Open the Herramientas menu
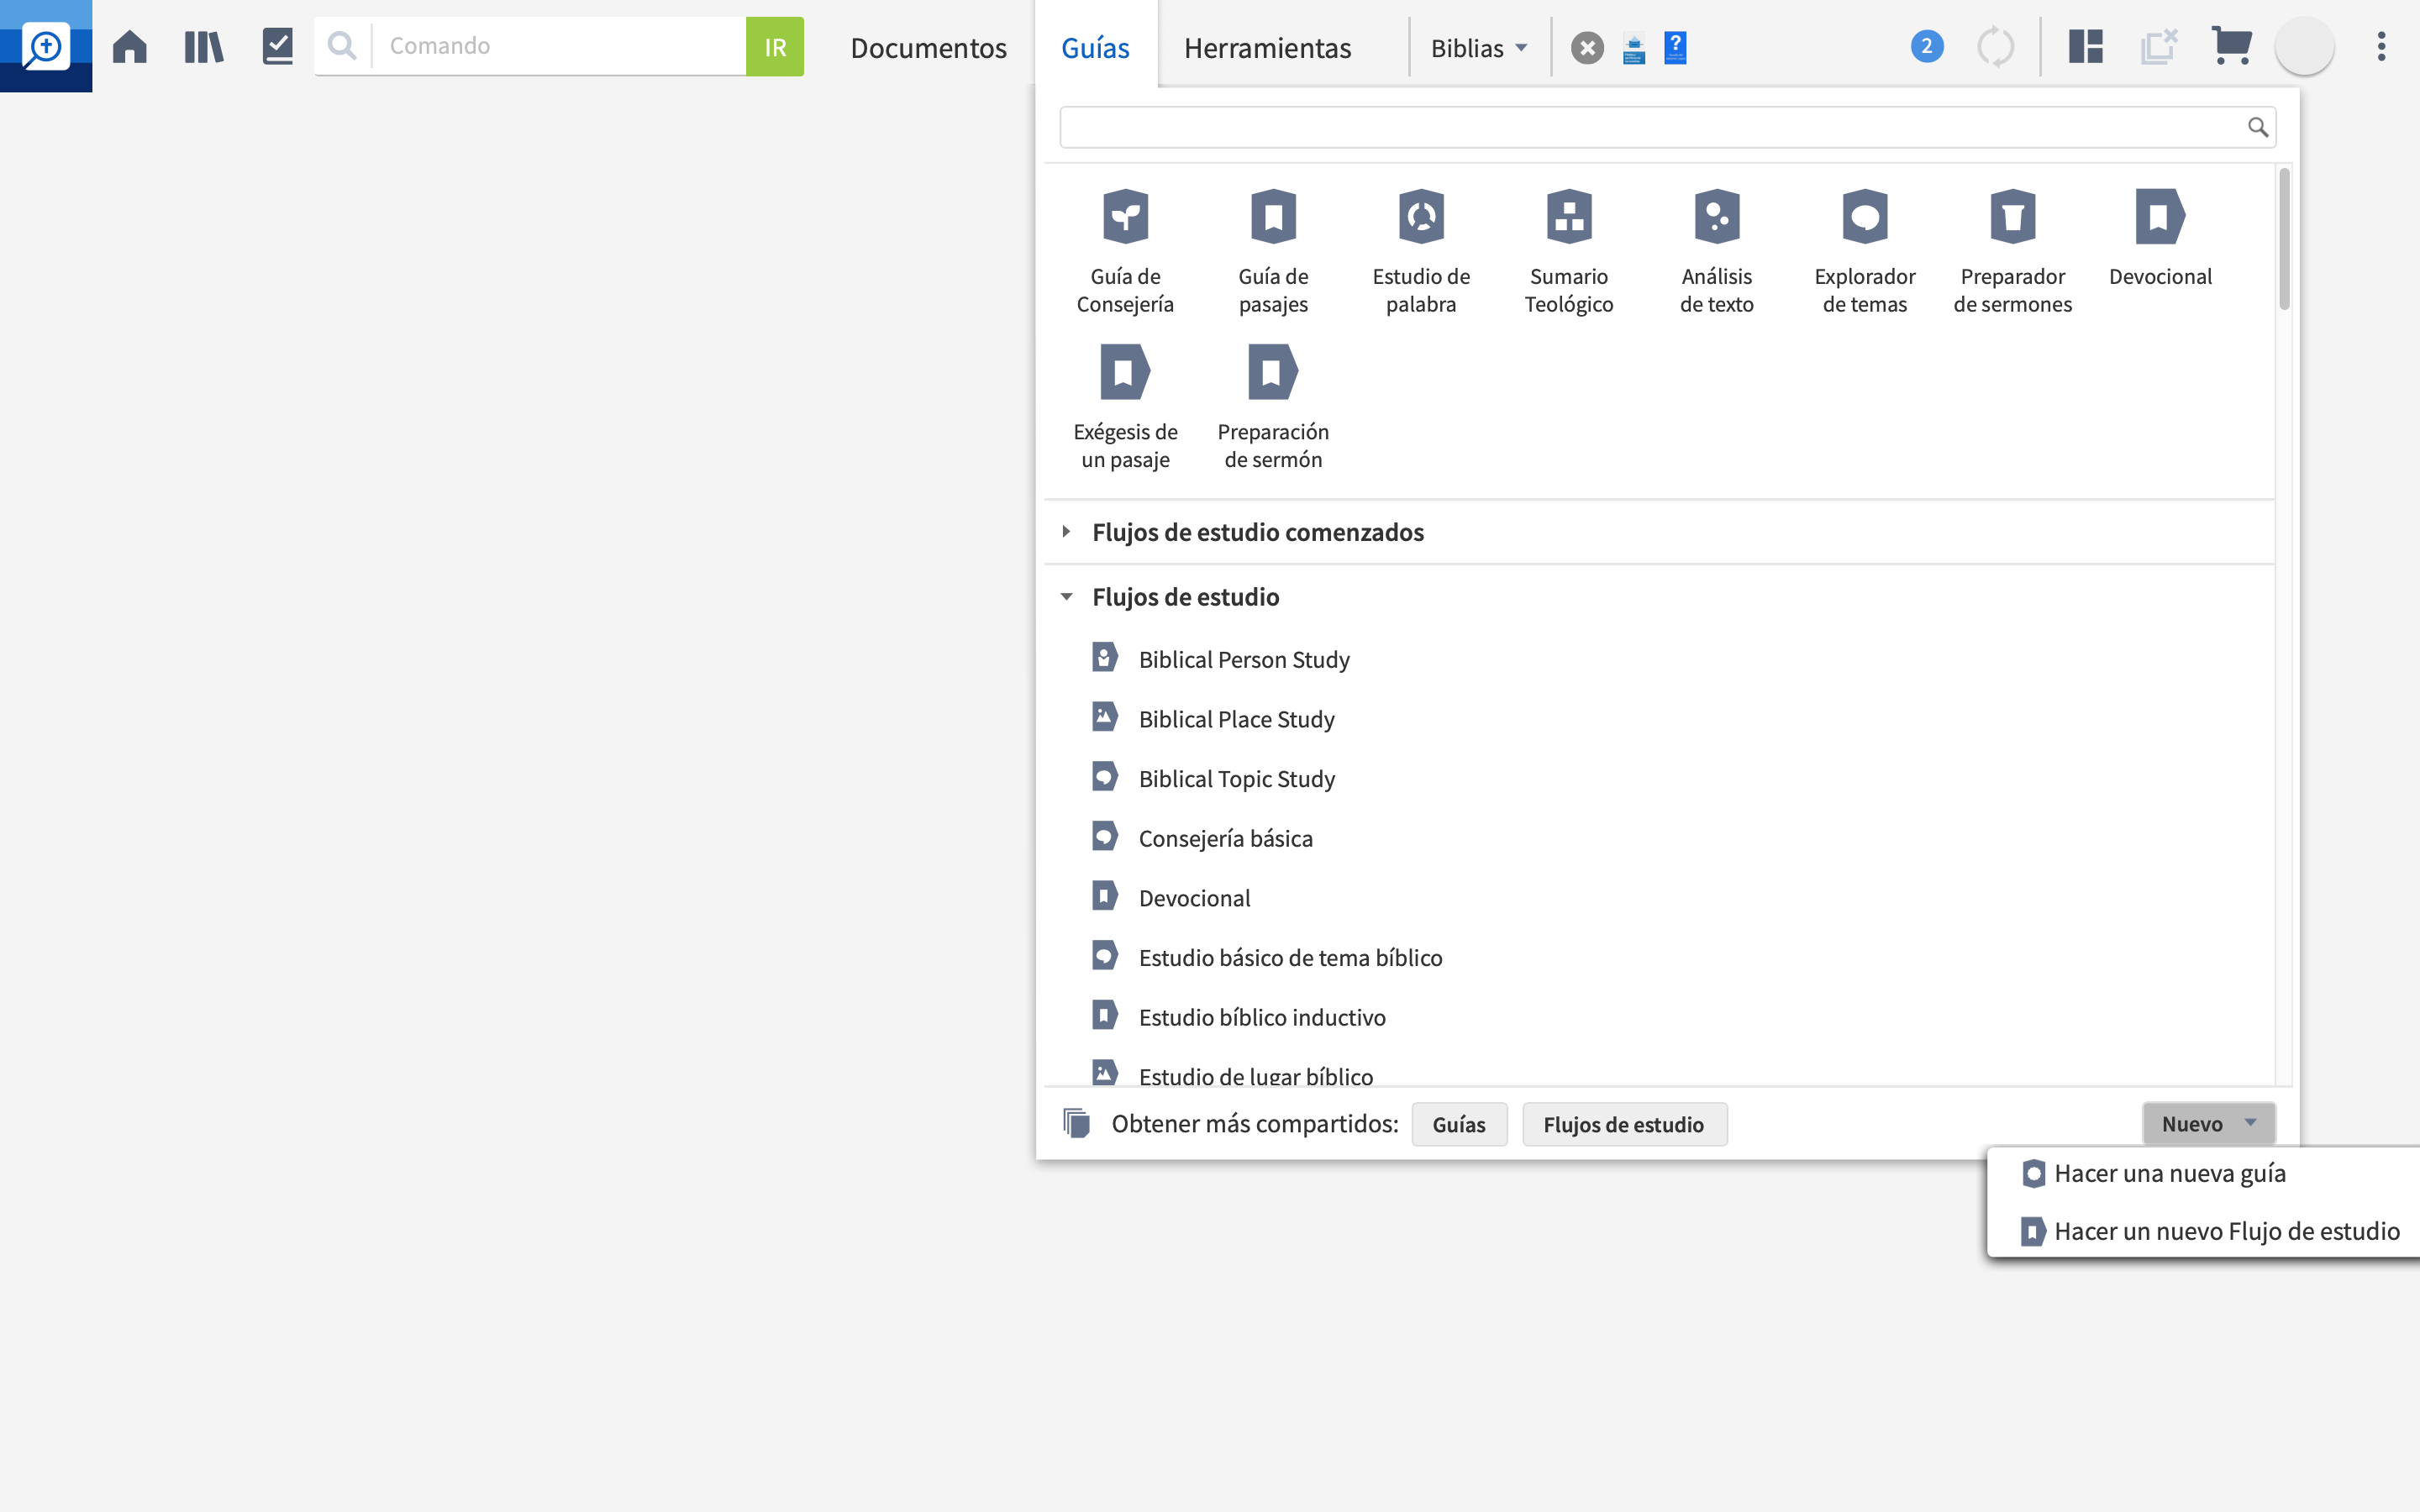Screen dimensions: 2420x1512 pos(1267,47)
